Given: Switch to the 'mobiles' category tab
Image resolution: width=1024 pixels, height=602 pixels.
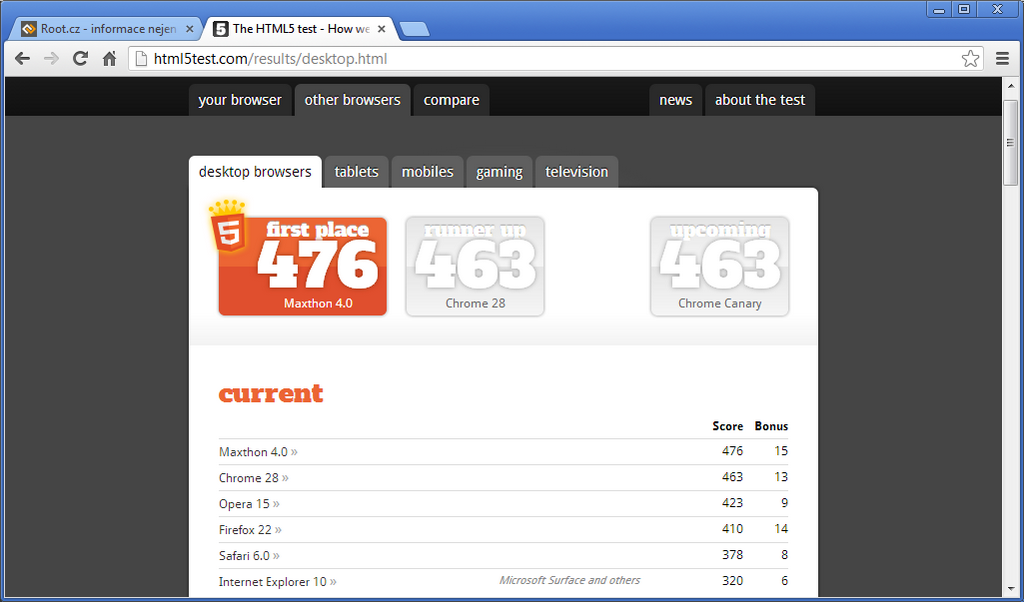Looking at the screenshot, I should 428,172.
